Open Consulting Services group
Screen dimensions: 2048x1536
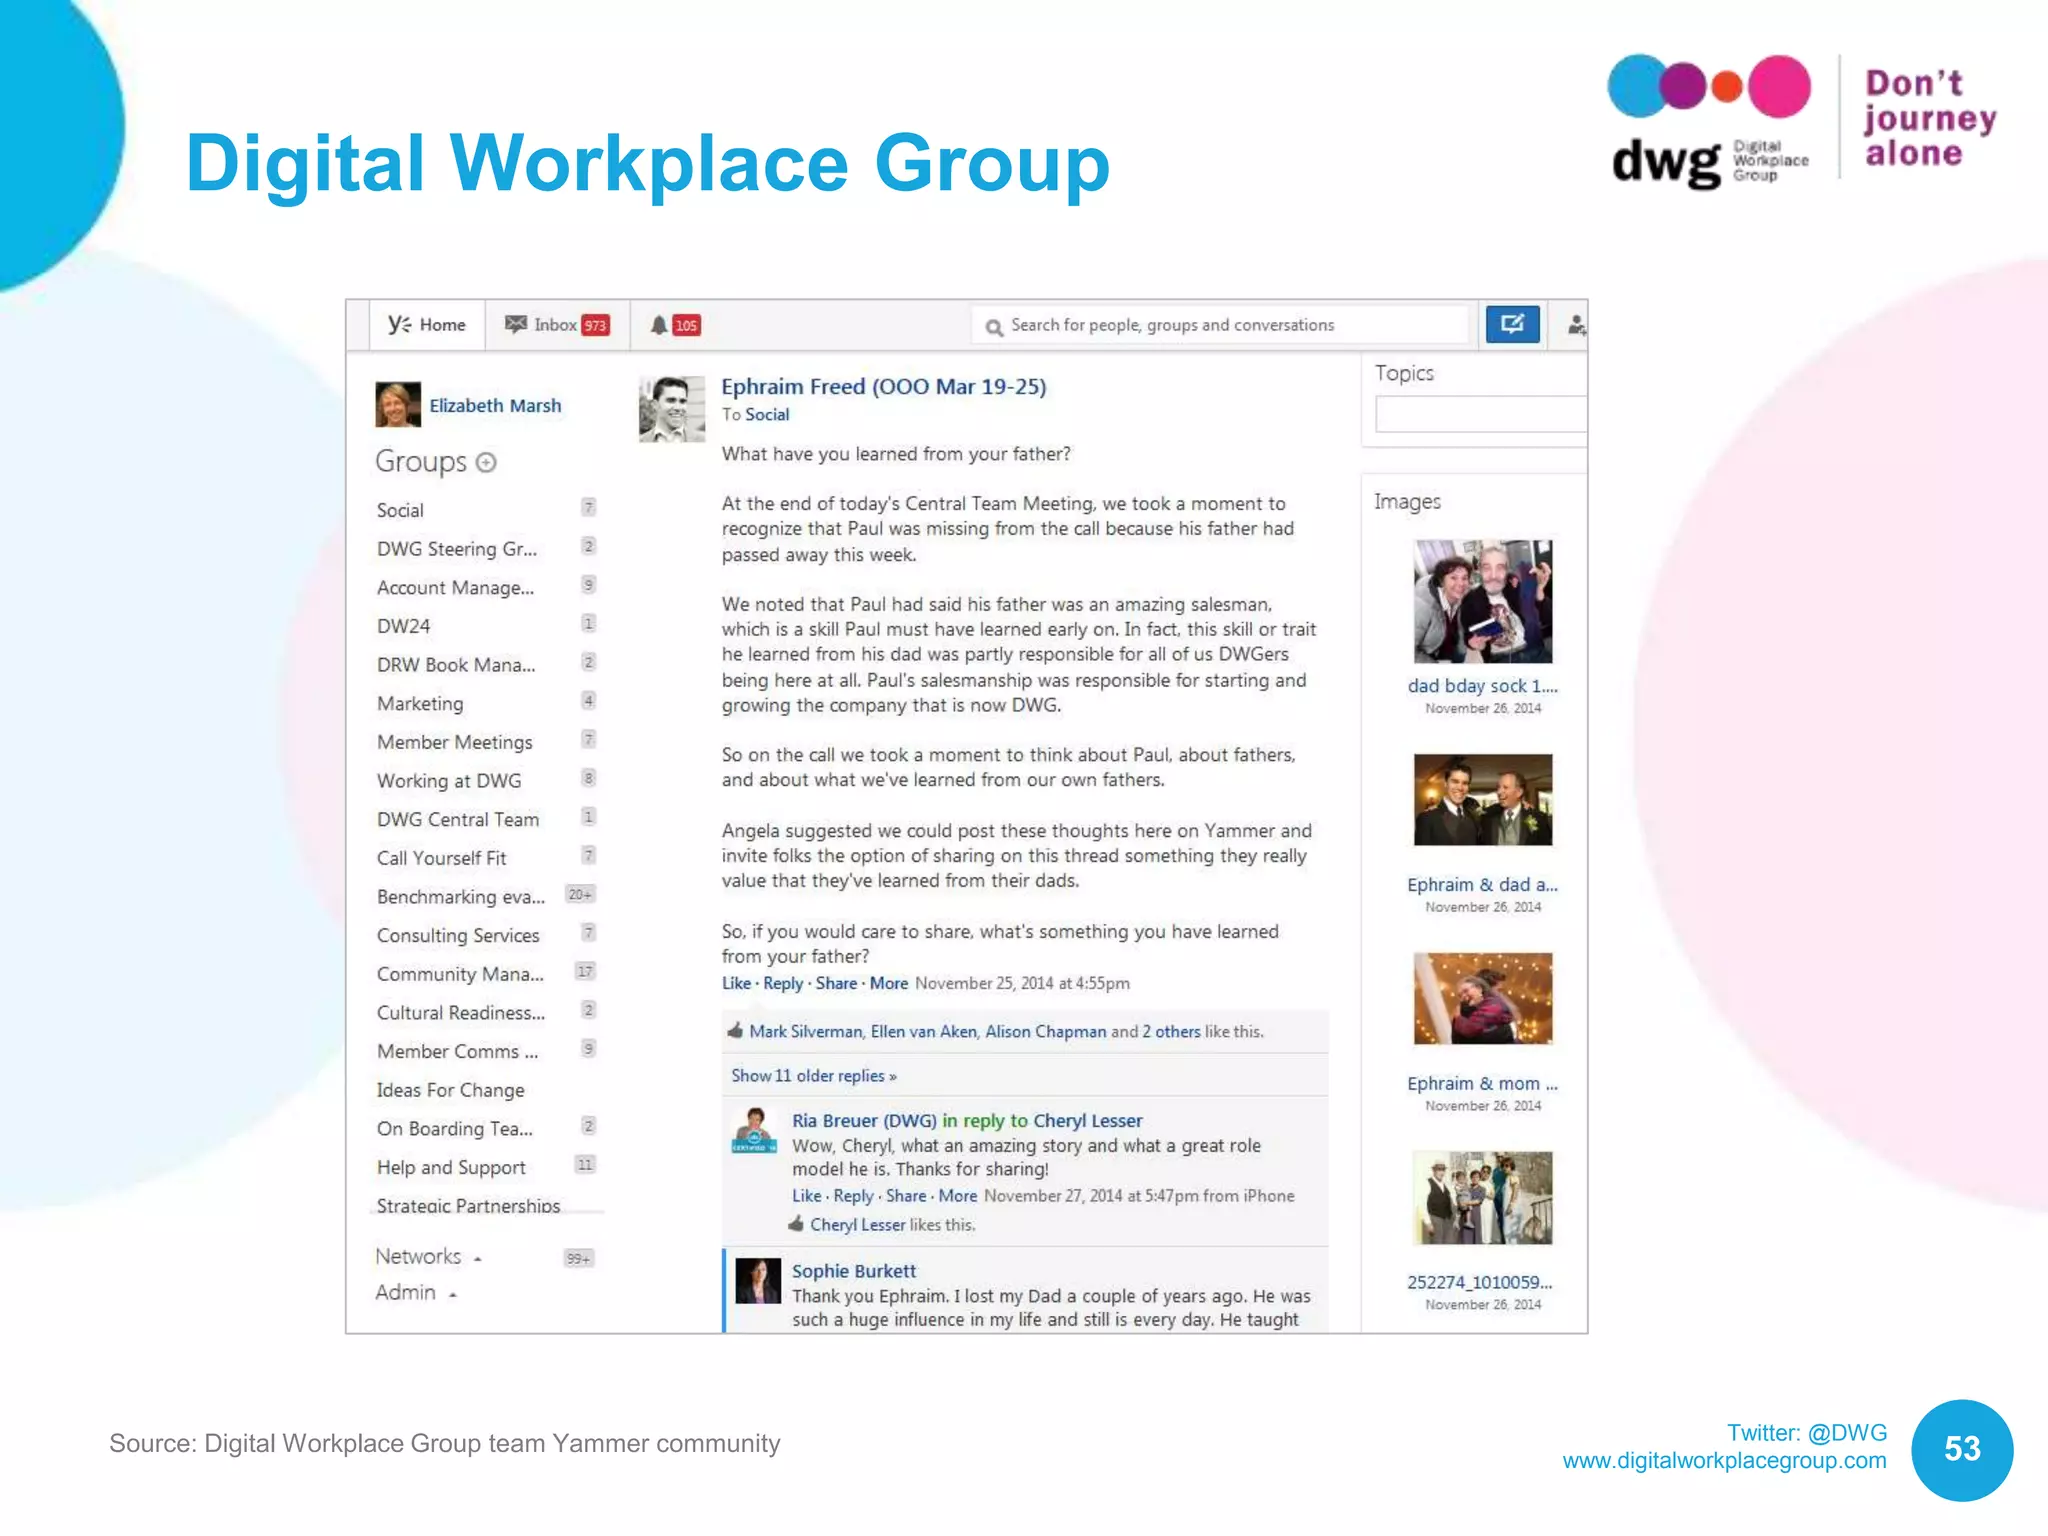[458, 936]
